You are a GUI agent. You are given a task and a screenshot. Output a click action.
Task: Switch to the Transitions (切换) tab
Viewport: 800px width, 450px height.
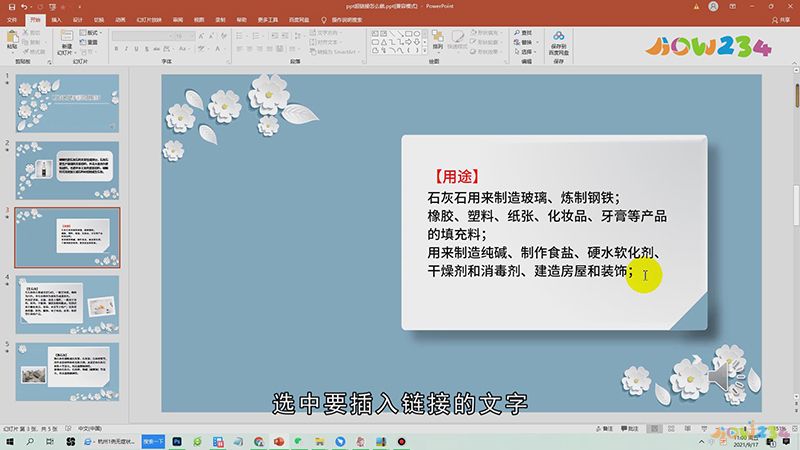[99, 20]
